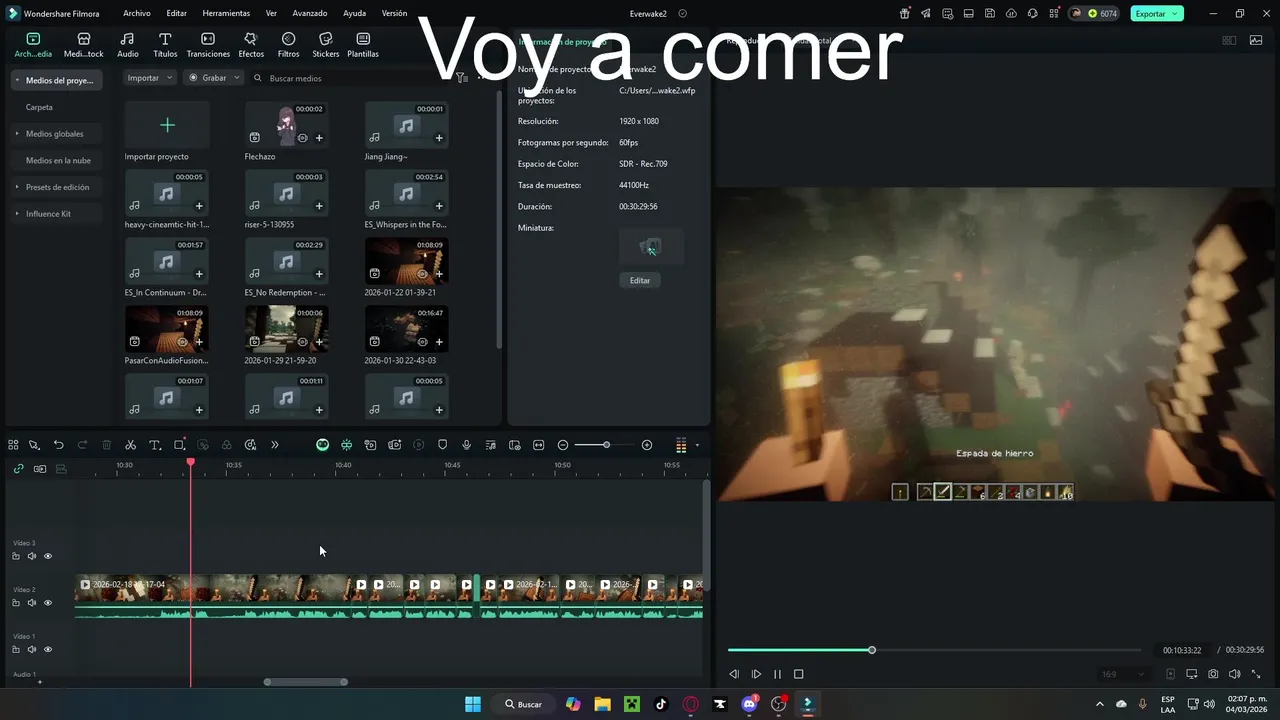1280x720 pixels.
Task: Open the Exportar dropdown arrow
Action: tap(1175, 14)
